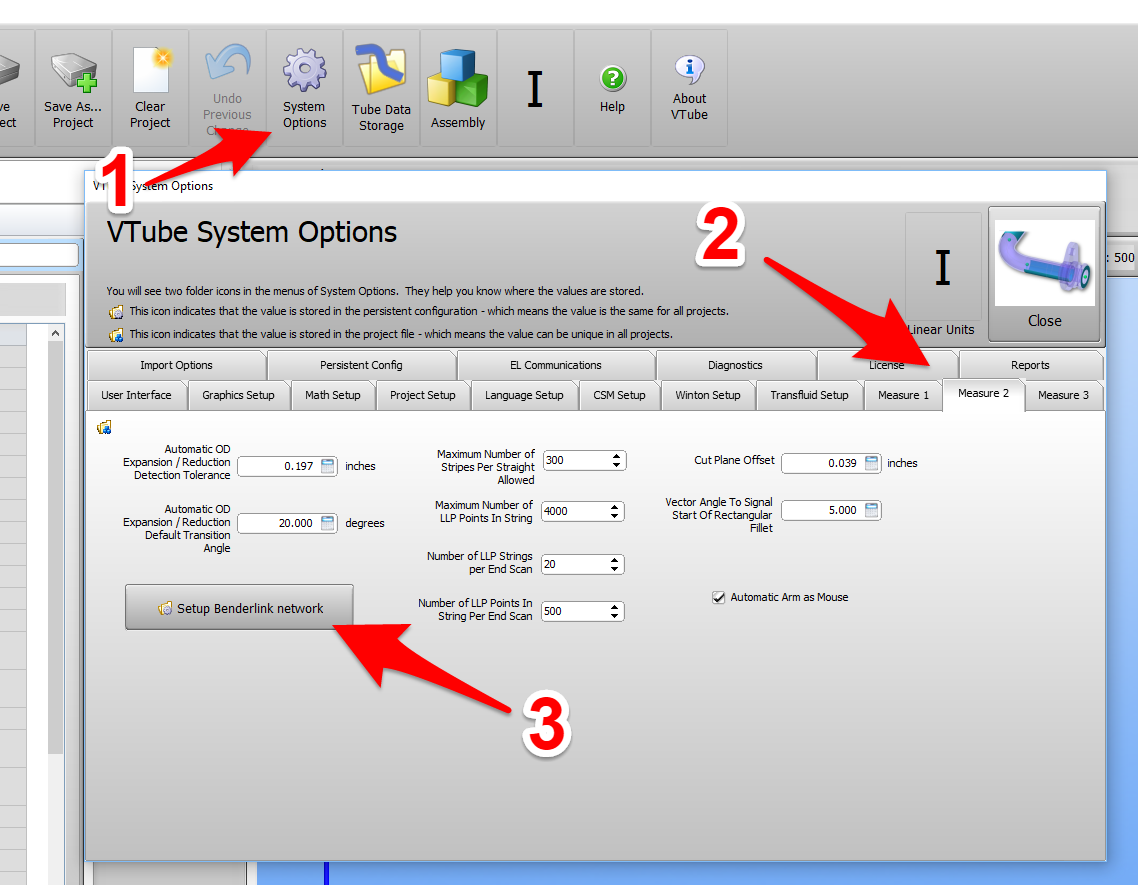
Task: Open User Interface tab
Action: 136,396
